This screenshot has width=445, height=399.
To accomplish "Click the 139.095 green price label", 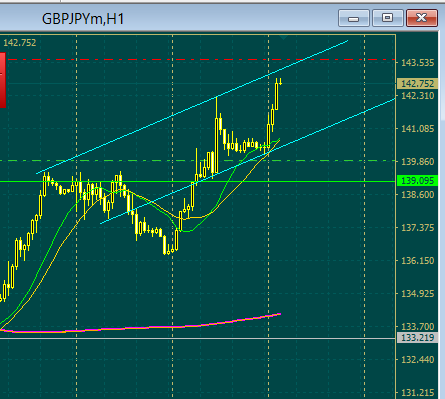I will [x=418, y=181].
